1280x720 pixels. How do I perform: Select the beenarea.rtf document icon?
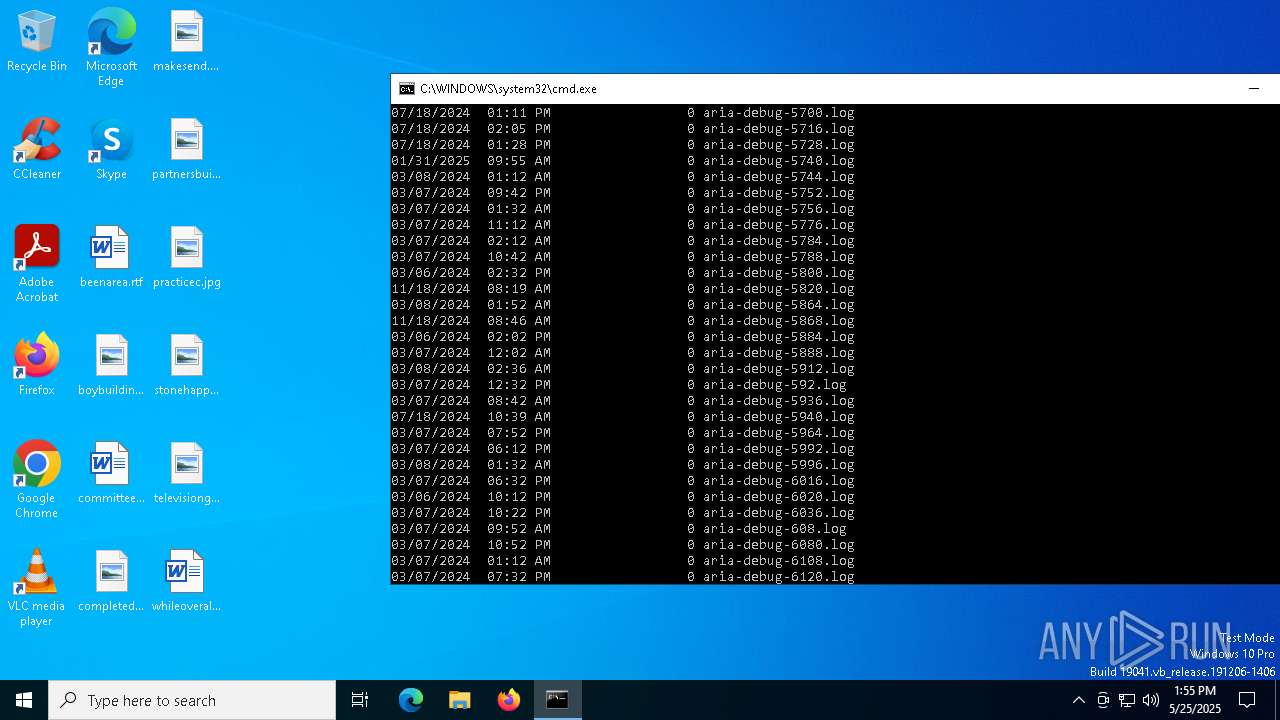point(111,258)
